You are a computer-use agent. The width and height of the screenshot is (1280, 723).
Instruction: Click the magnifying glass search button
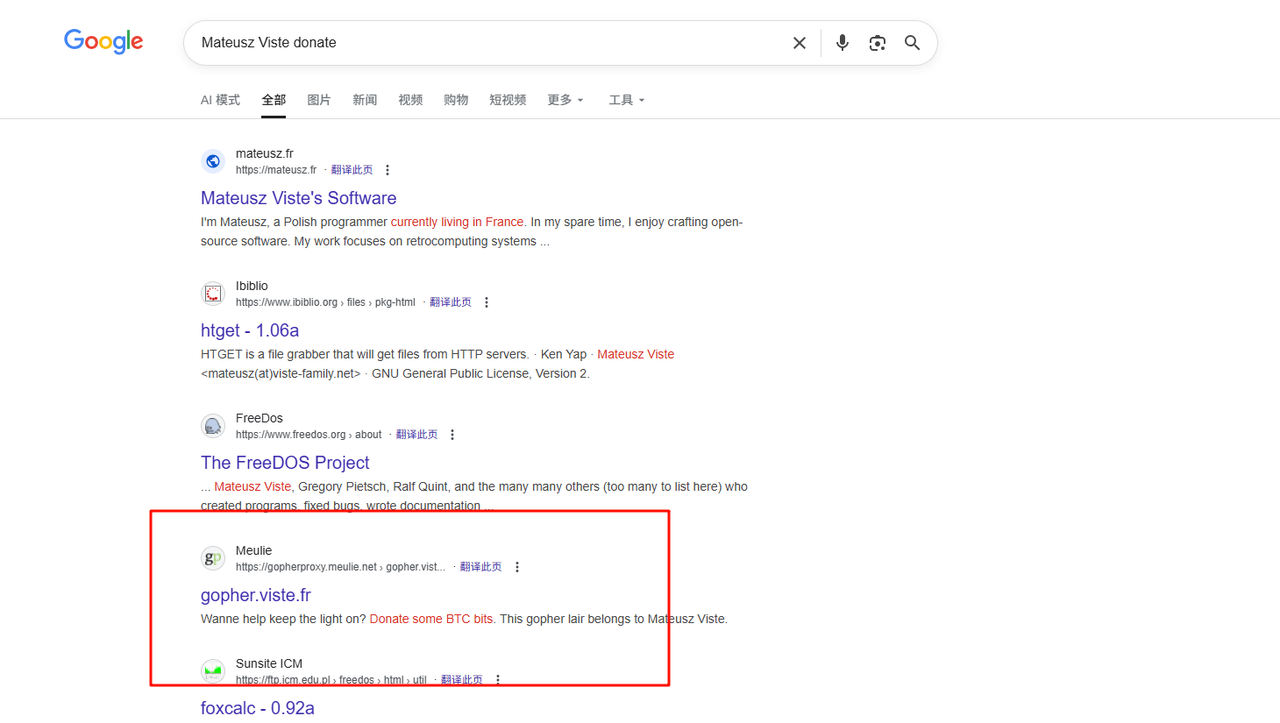912,43
